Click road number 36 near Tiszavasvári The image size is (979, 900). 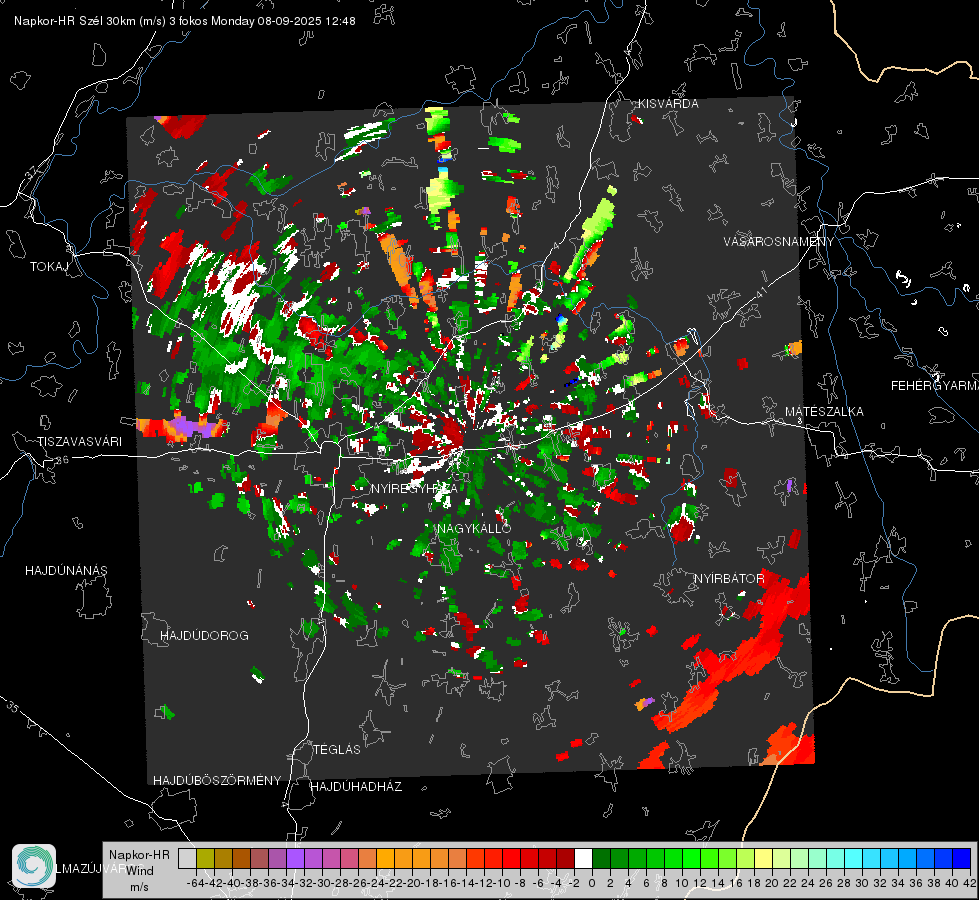[62, 460]
